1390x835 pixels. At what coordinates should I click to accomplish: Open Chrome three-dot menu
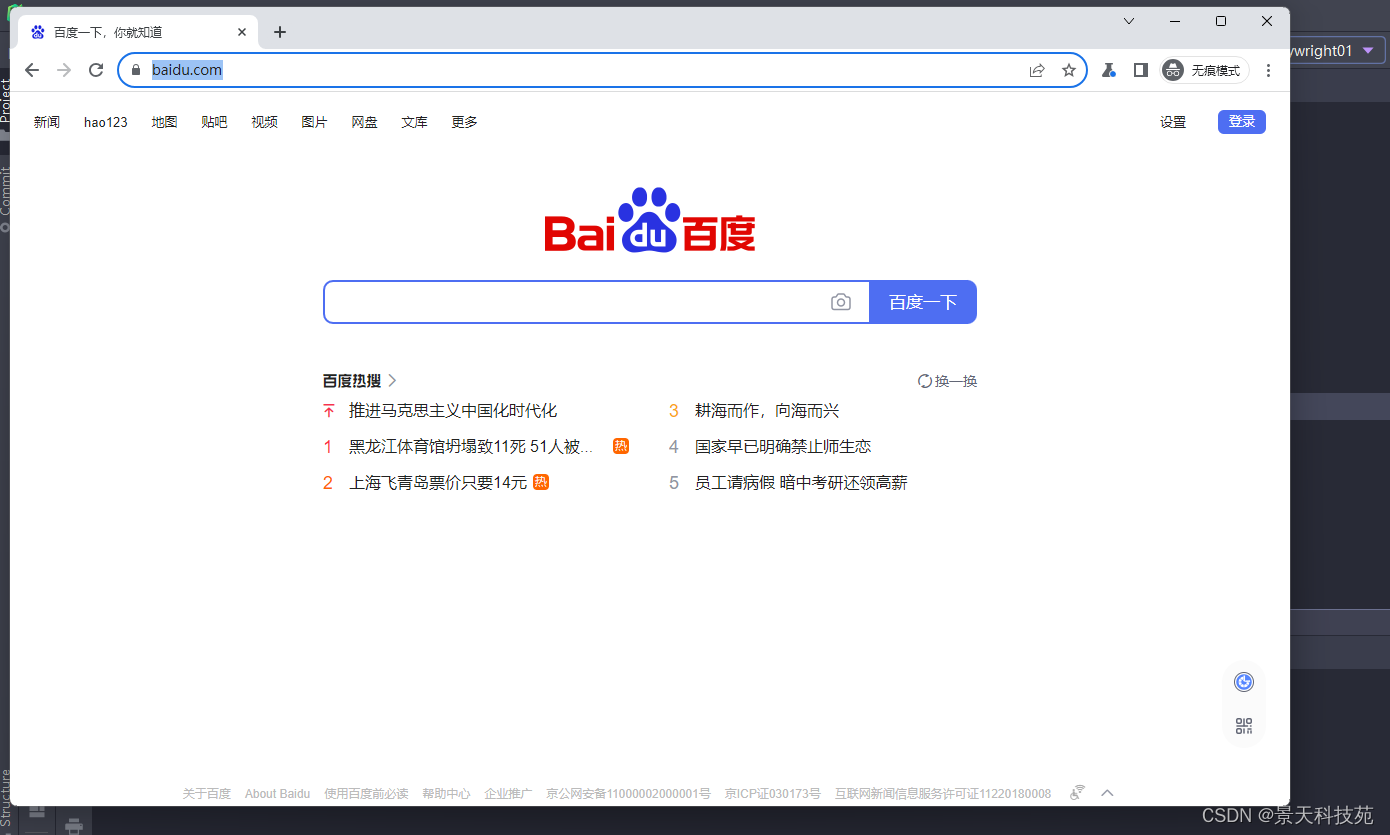(x=1269, y=70)
